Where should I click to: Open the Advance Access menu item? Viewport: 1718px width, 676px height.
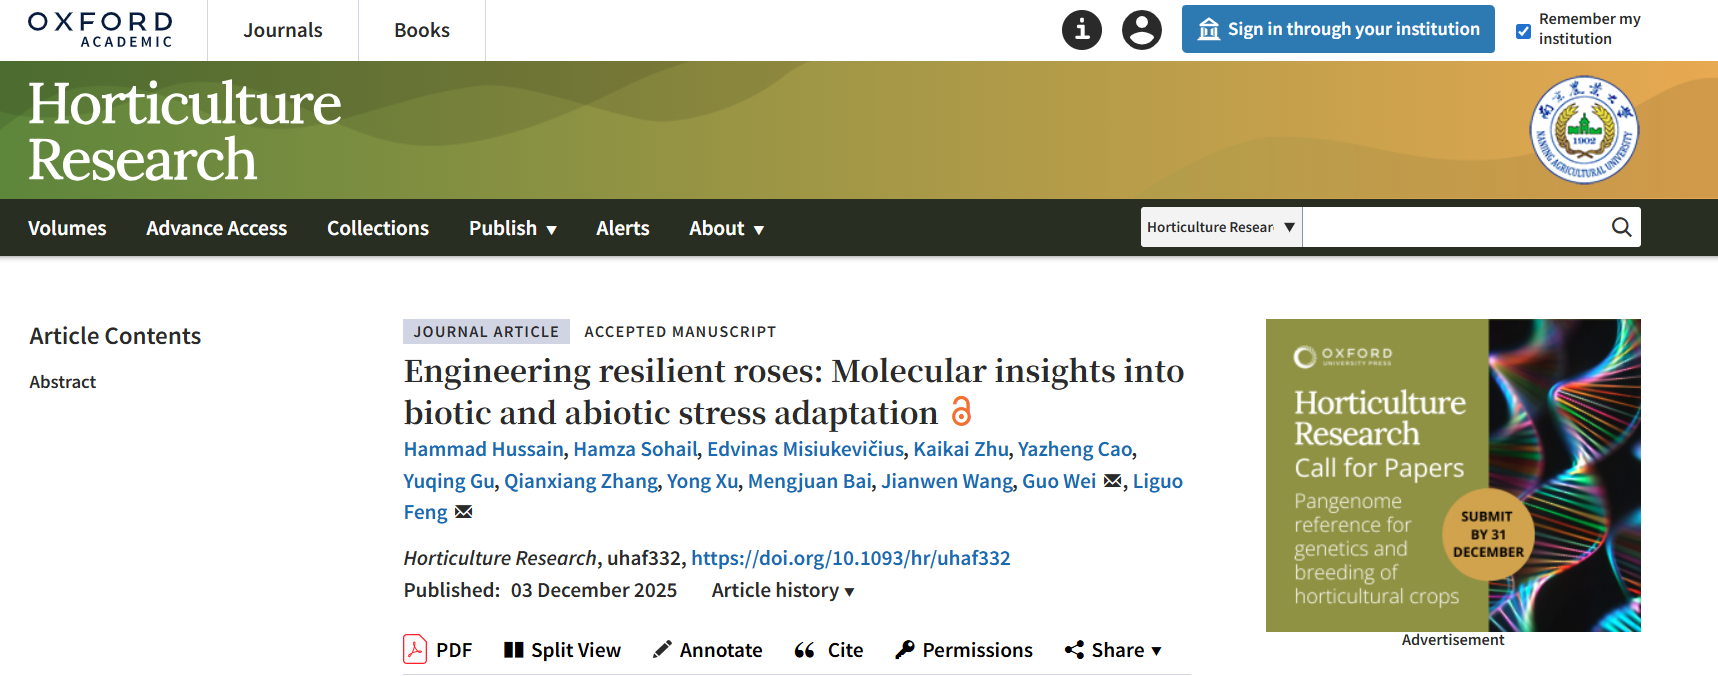click(216, 228)
